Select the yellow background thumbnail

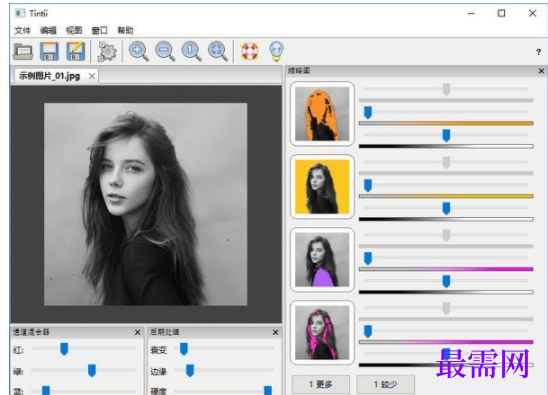pos(322,187)
